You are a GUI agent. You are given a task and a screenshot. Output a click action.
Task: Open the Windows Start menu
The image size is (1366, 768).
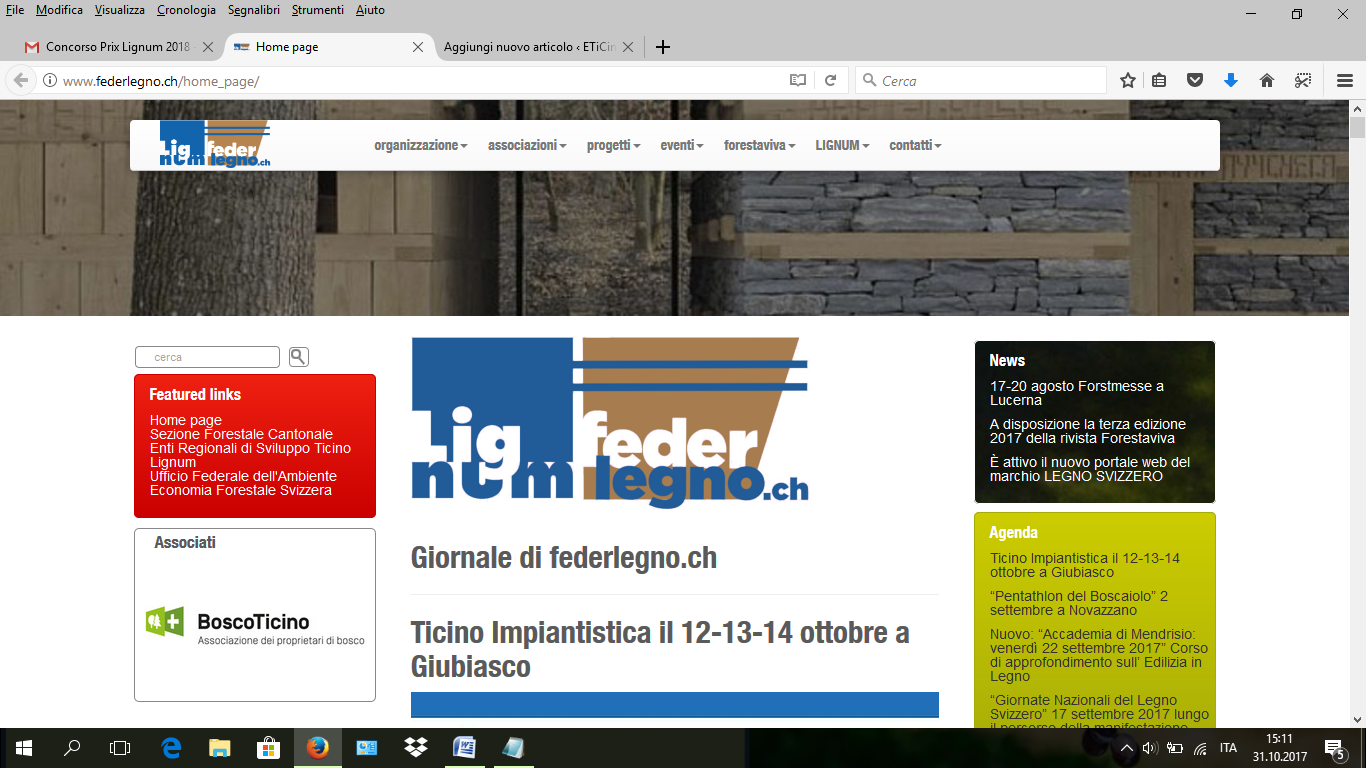tap(24, 748)
